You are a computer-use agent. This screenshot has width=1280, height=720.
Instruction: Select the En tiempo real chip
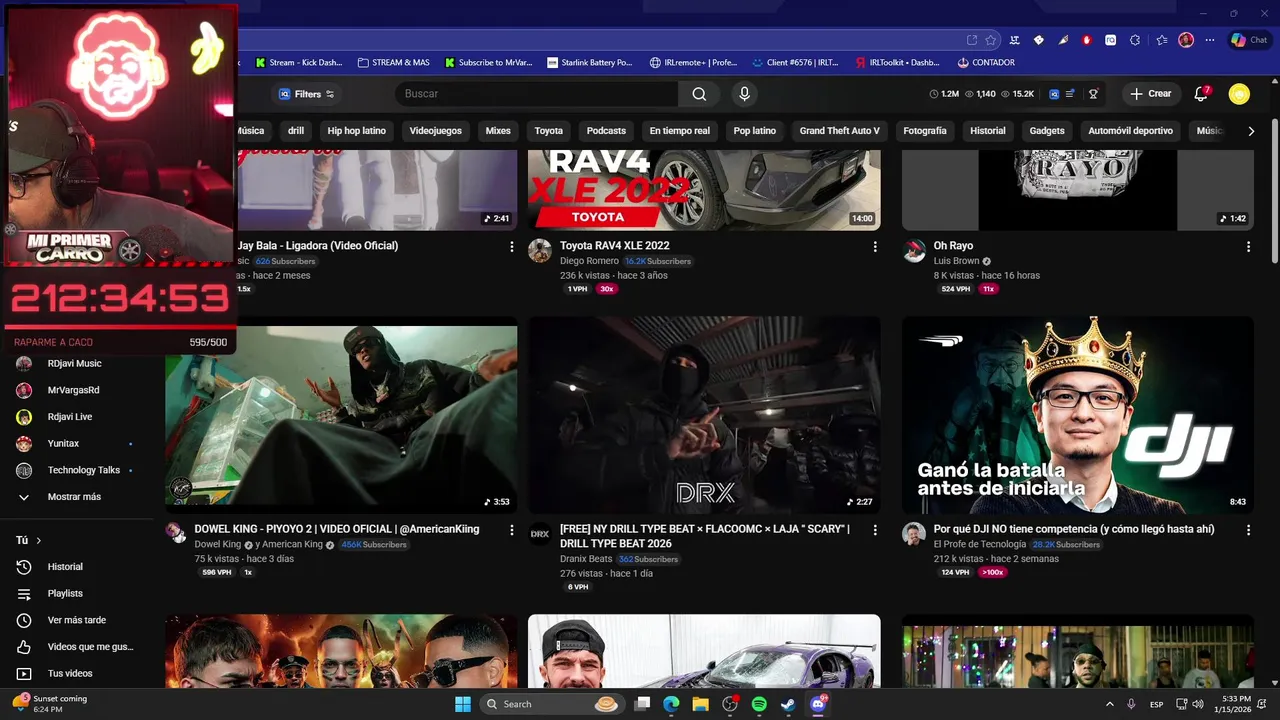[680, 131]
